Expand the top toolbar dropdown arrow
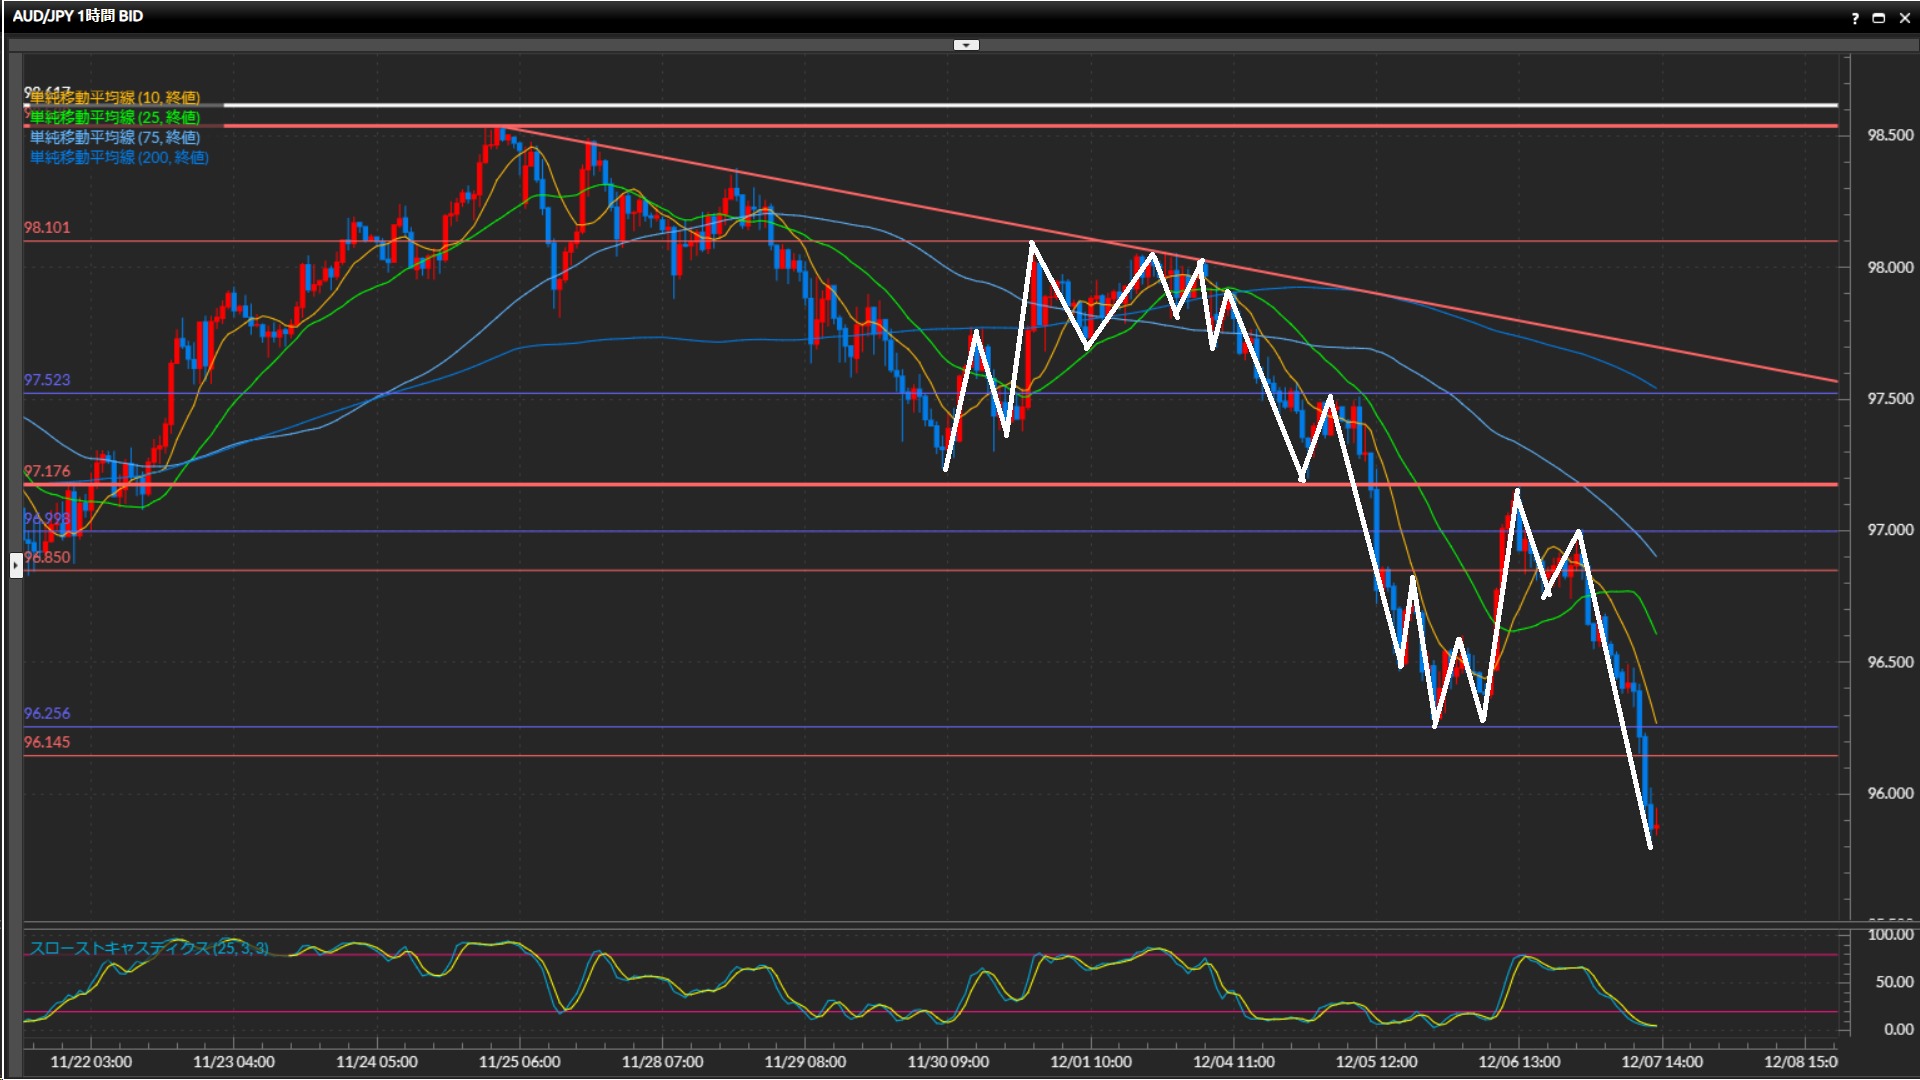Viewport: 1920px width, 1080px height. click(x=966, y=45)
